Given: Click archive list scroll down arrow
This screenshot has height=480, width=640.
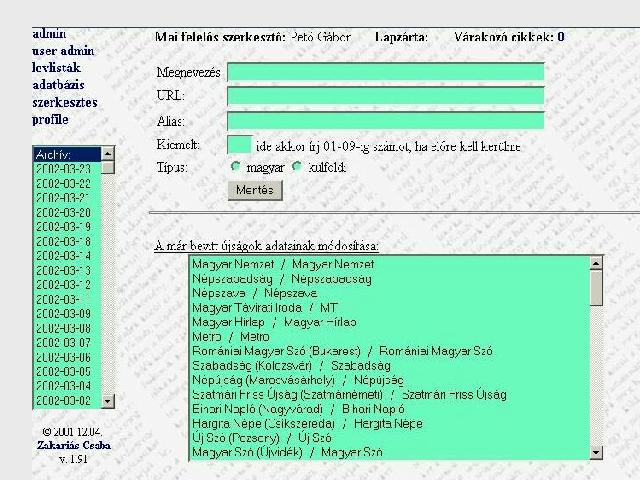Looking at the screenshot, I should [x=108, y=402].
